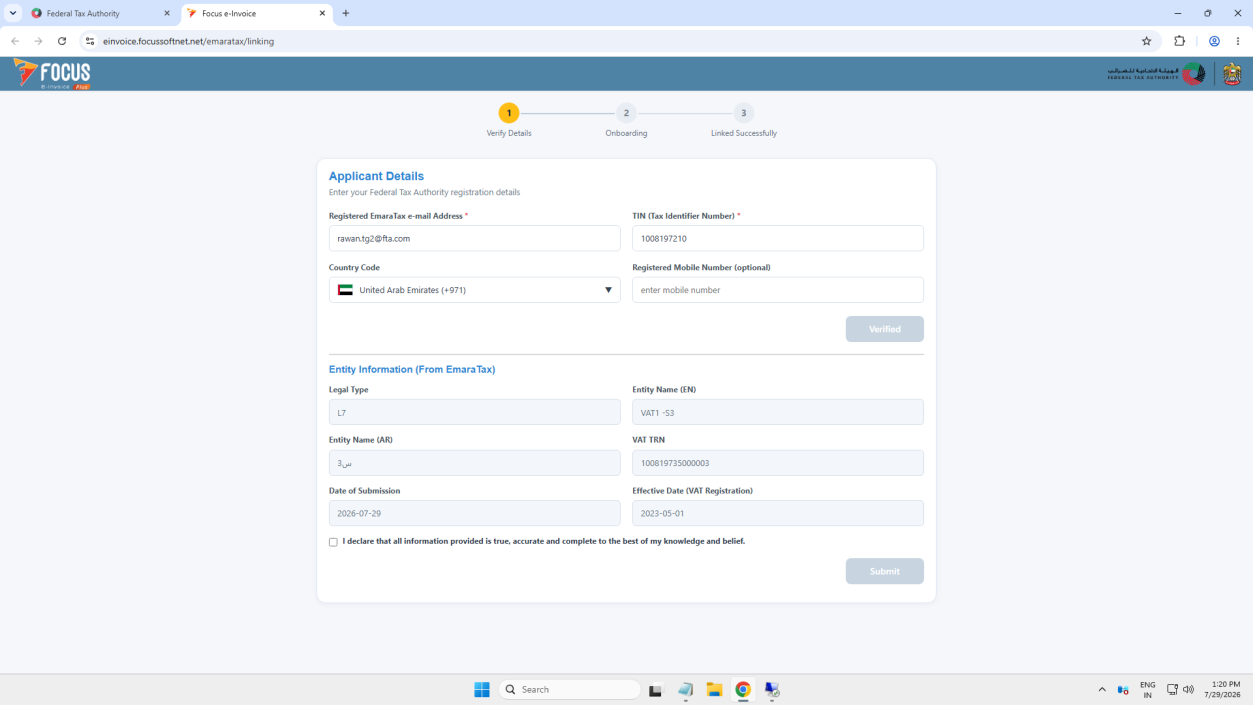Image resolution: width=1253 pixels, height=705 pixels.
Task: Click the Verified button
Action: pyautogui.click(x=884, y=329)
